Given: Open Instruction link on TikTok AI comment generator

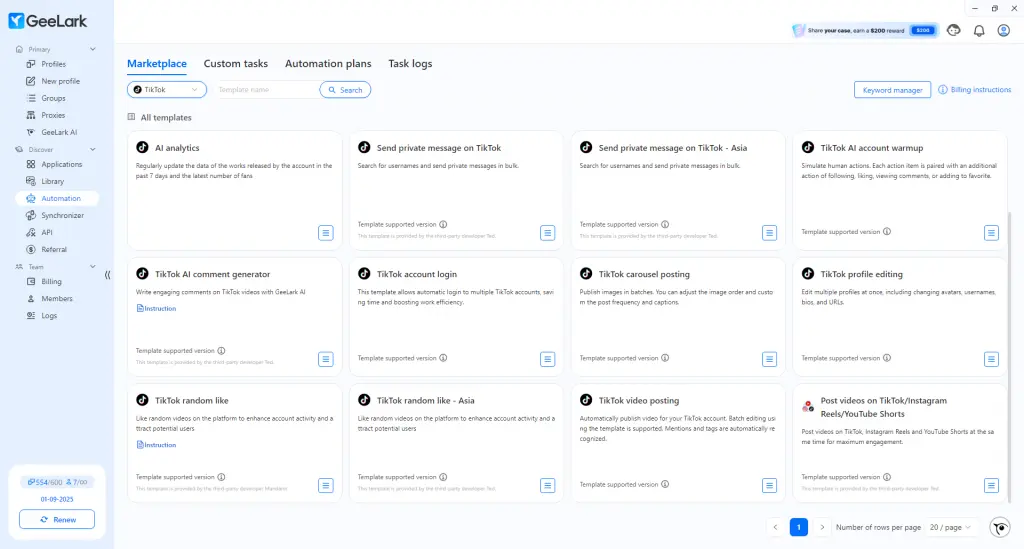Looking at the screenshot, I should click(156, 308).
